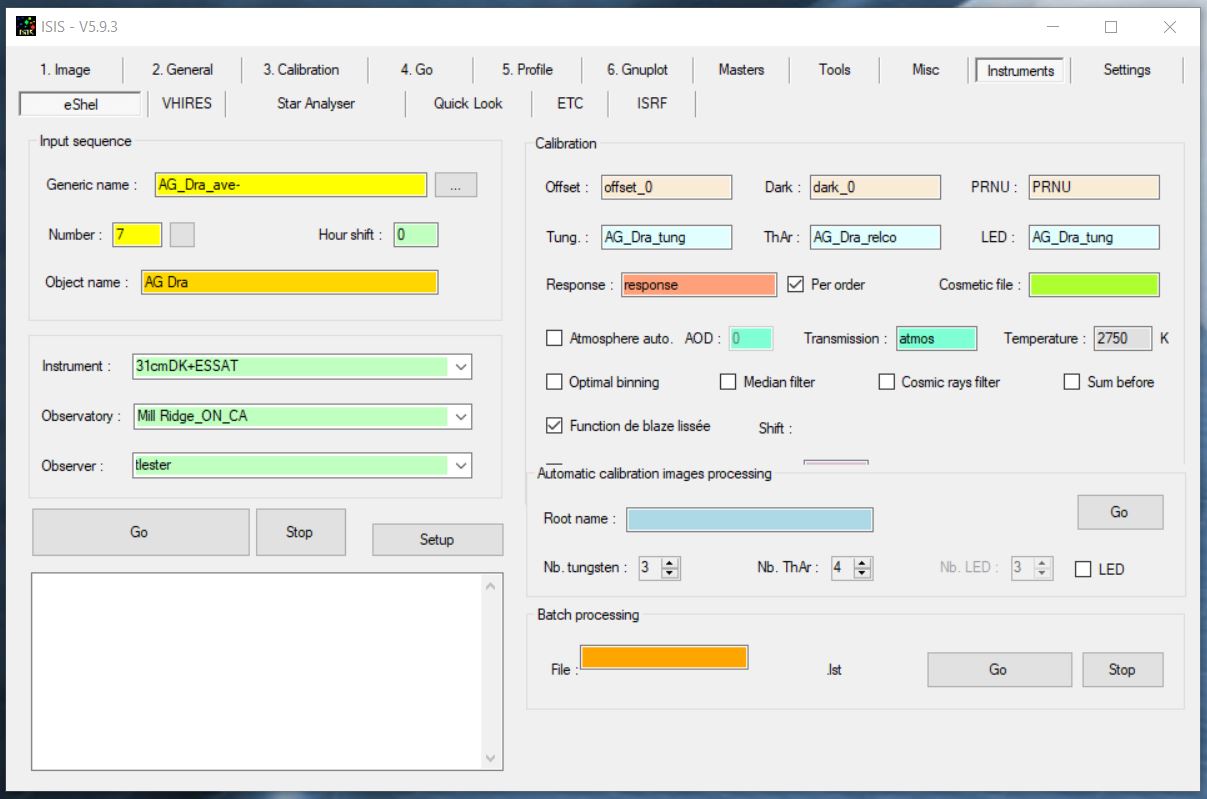Click the scroll-down arrow in the log box

pyautogui.click(x=490, y=759)
